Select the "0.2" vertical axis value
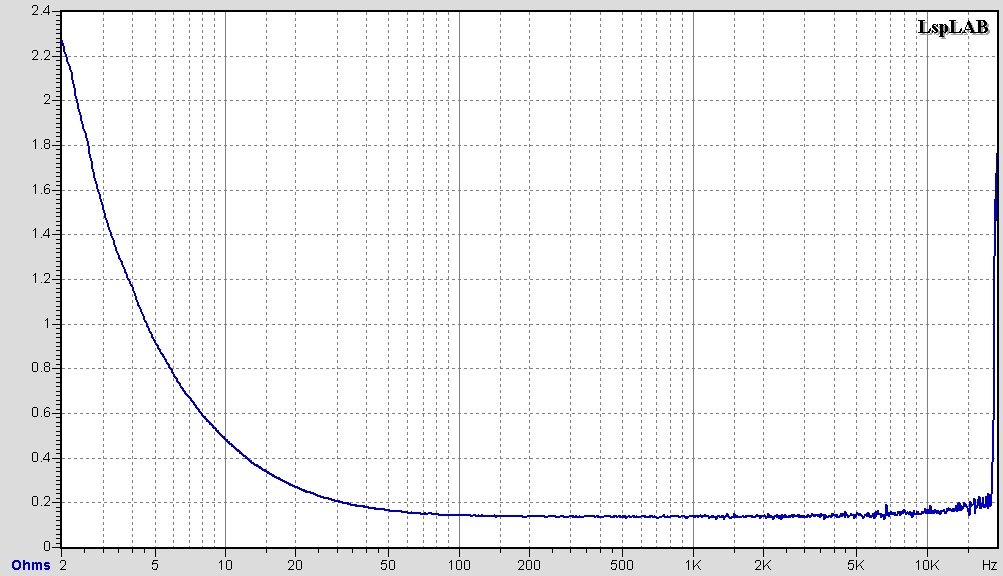The image size is (1003, 576). (x=41, y=502)
